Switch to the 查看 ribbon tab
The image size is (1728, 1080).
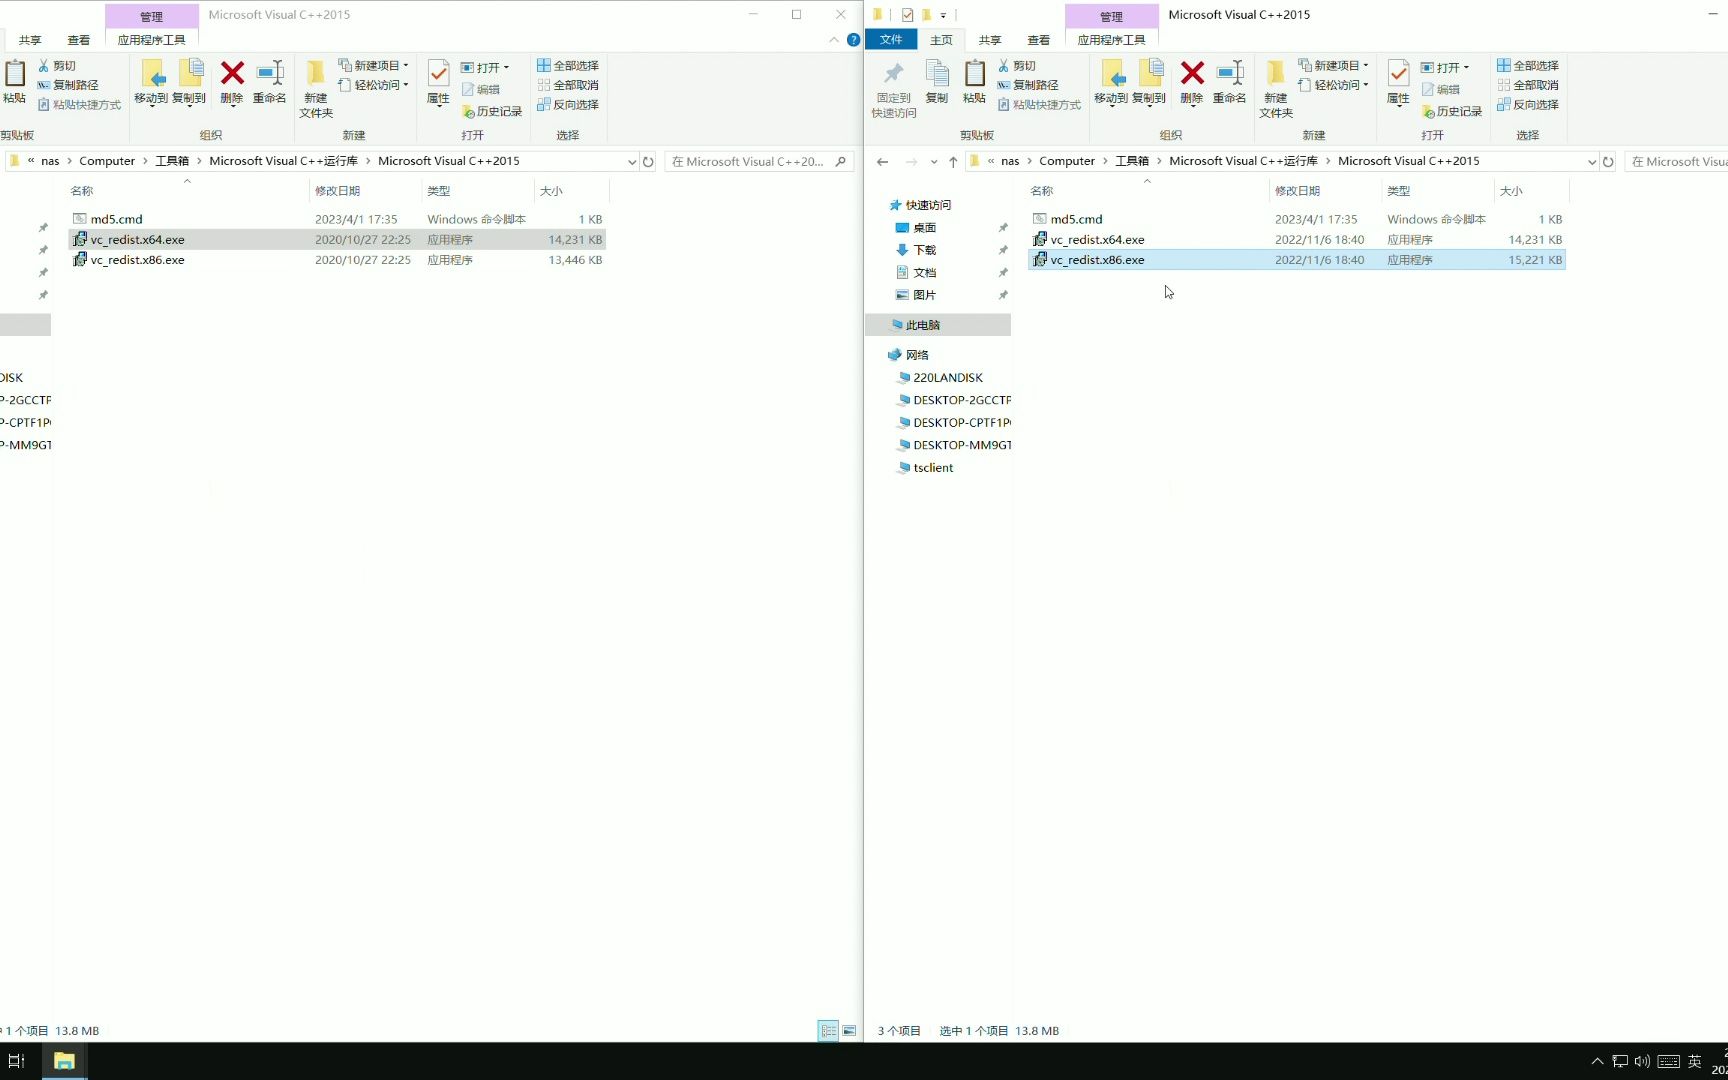pyautogui.click(x=1039, y=39)
